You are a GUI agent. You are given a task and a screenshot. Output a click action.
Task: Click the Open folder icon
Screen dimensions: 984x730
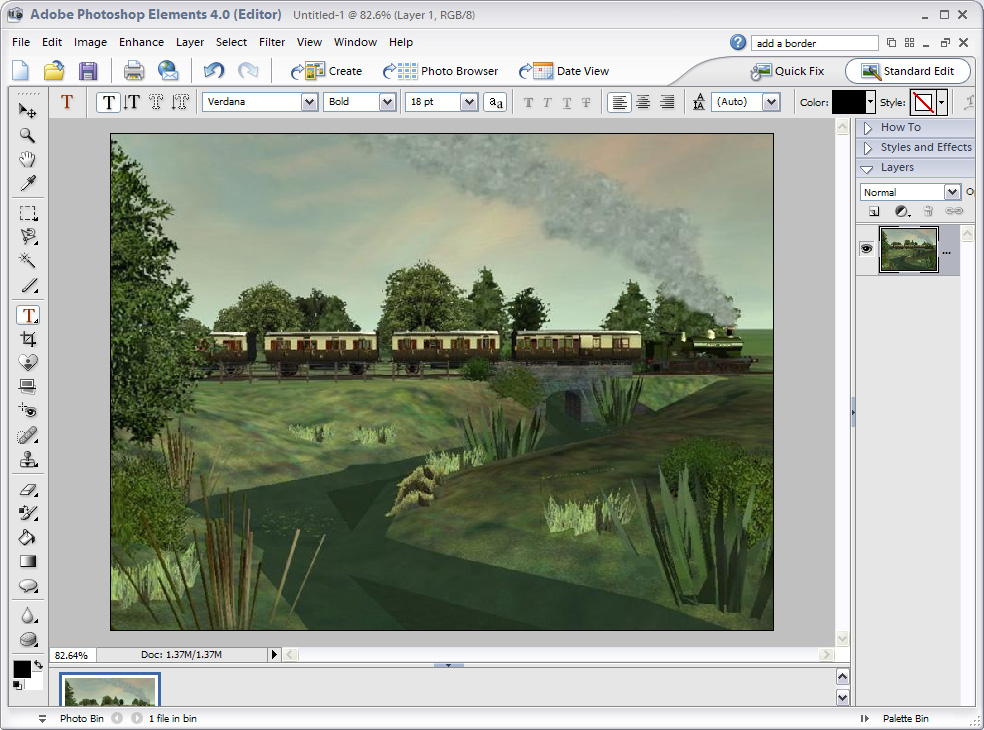click(55, 70)
